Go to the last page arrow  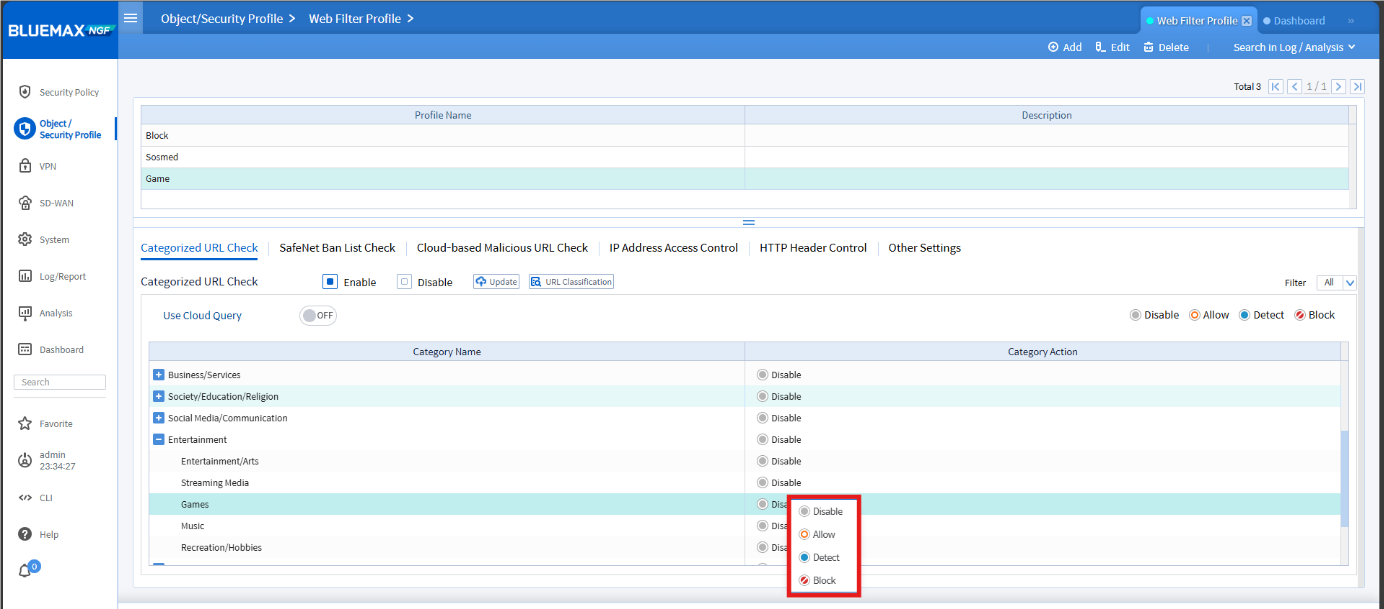coord(1358,87)
